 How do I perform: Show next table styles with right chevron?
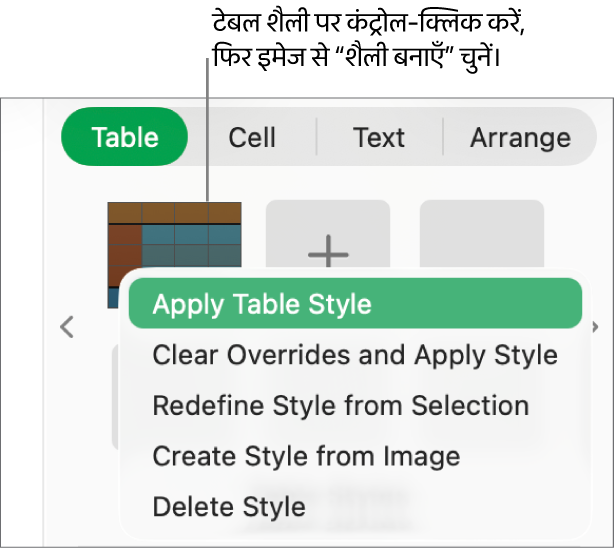coord(595,327)
